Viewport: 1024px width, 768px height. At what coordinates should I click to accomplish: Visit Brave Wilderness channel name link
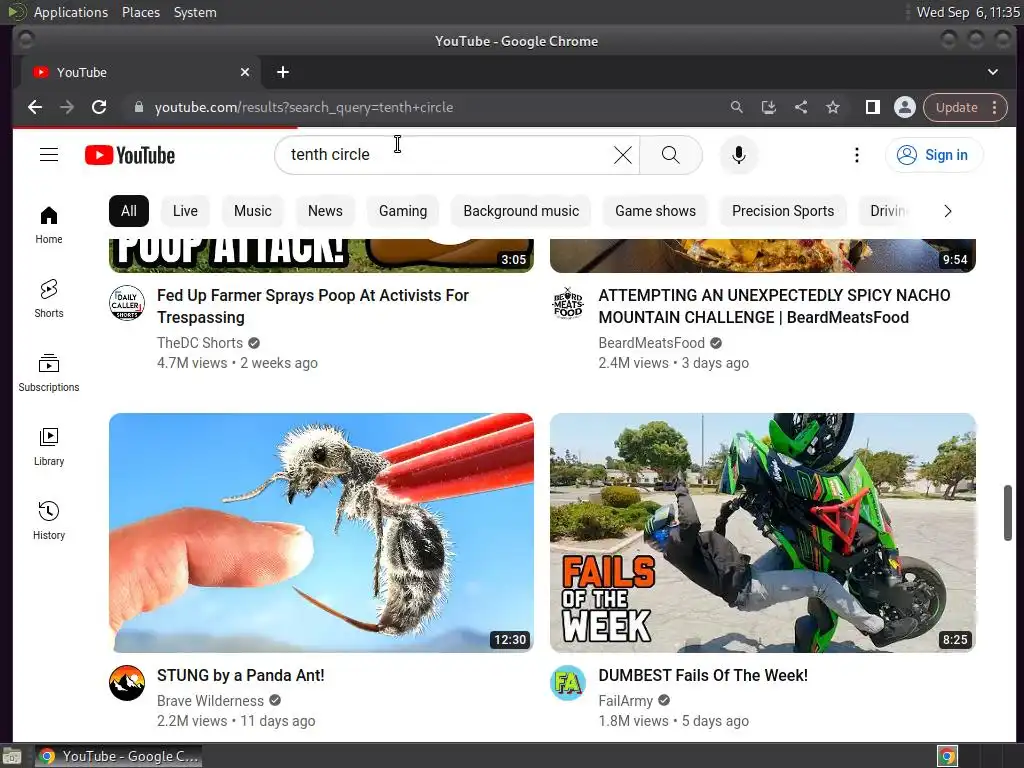(x=210, y=701)
